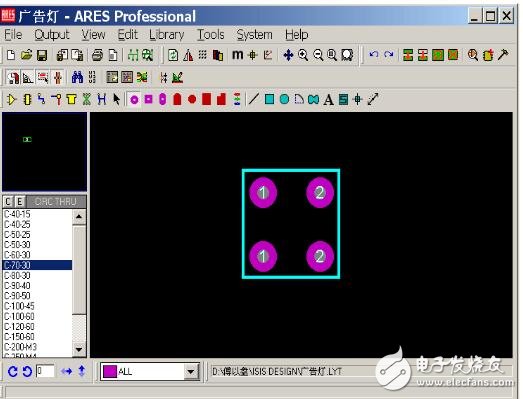Viewport: 523px width, 399px height.
Task: Open a layout with the folder icon
Action: pyautogui.click(x=27, y=55)
